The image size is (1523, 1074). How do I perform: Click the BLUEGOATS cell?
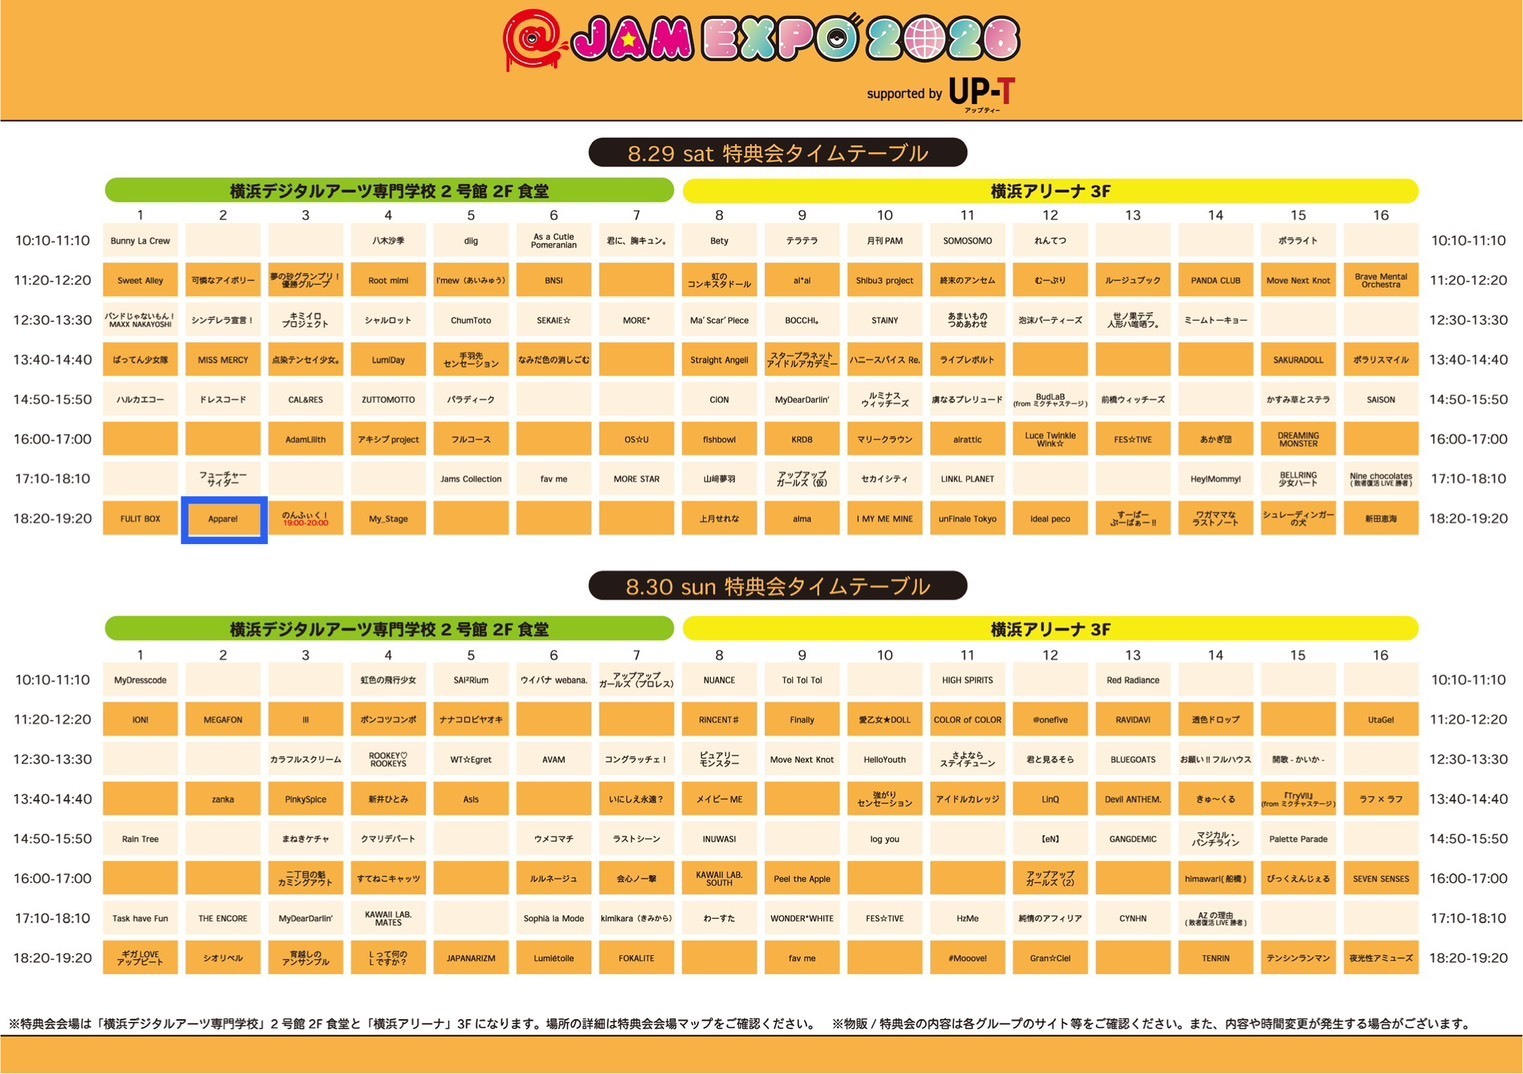tap(1133, 759)
